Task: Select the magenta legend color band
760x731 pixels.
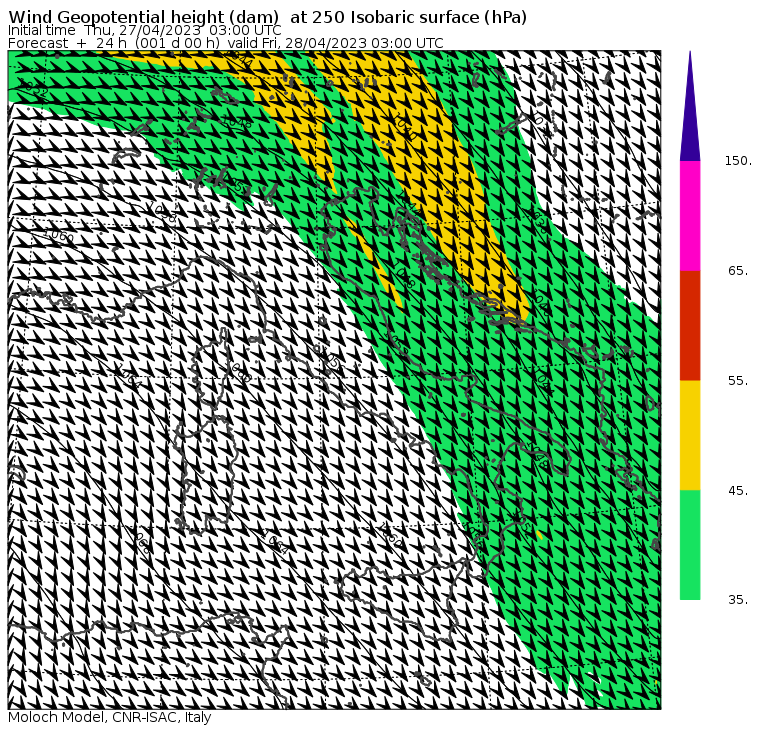Action: point(690,216)
